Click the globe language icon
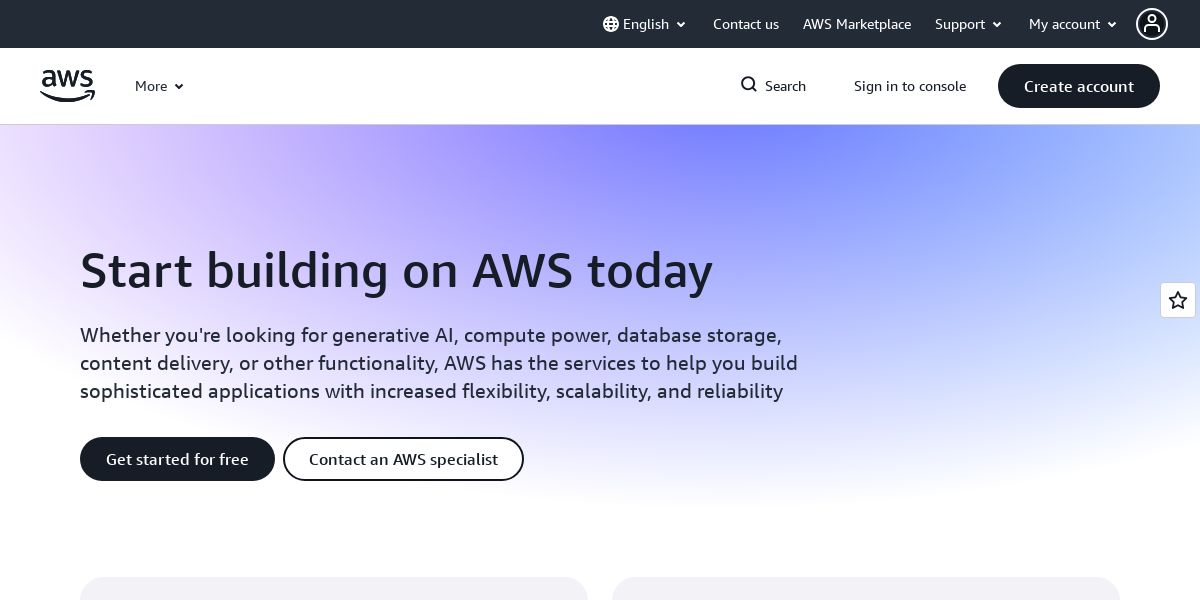Screen dimensions: 1200x600 [611, 24]
